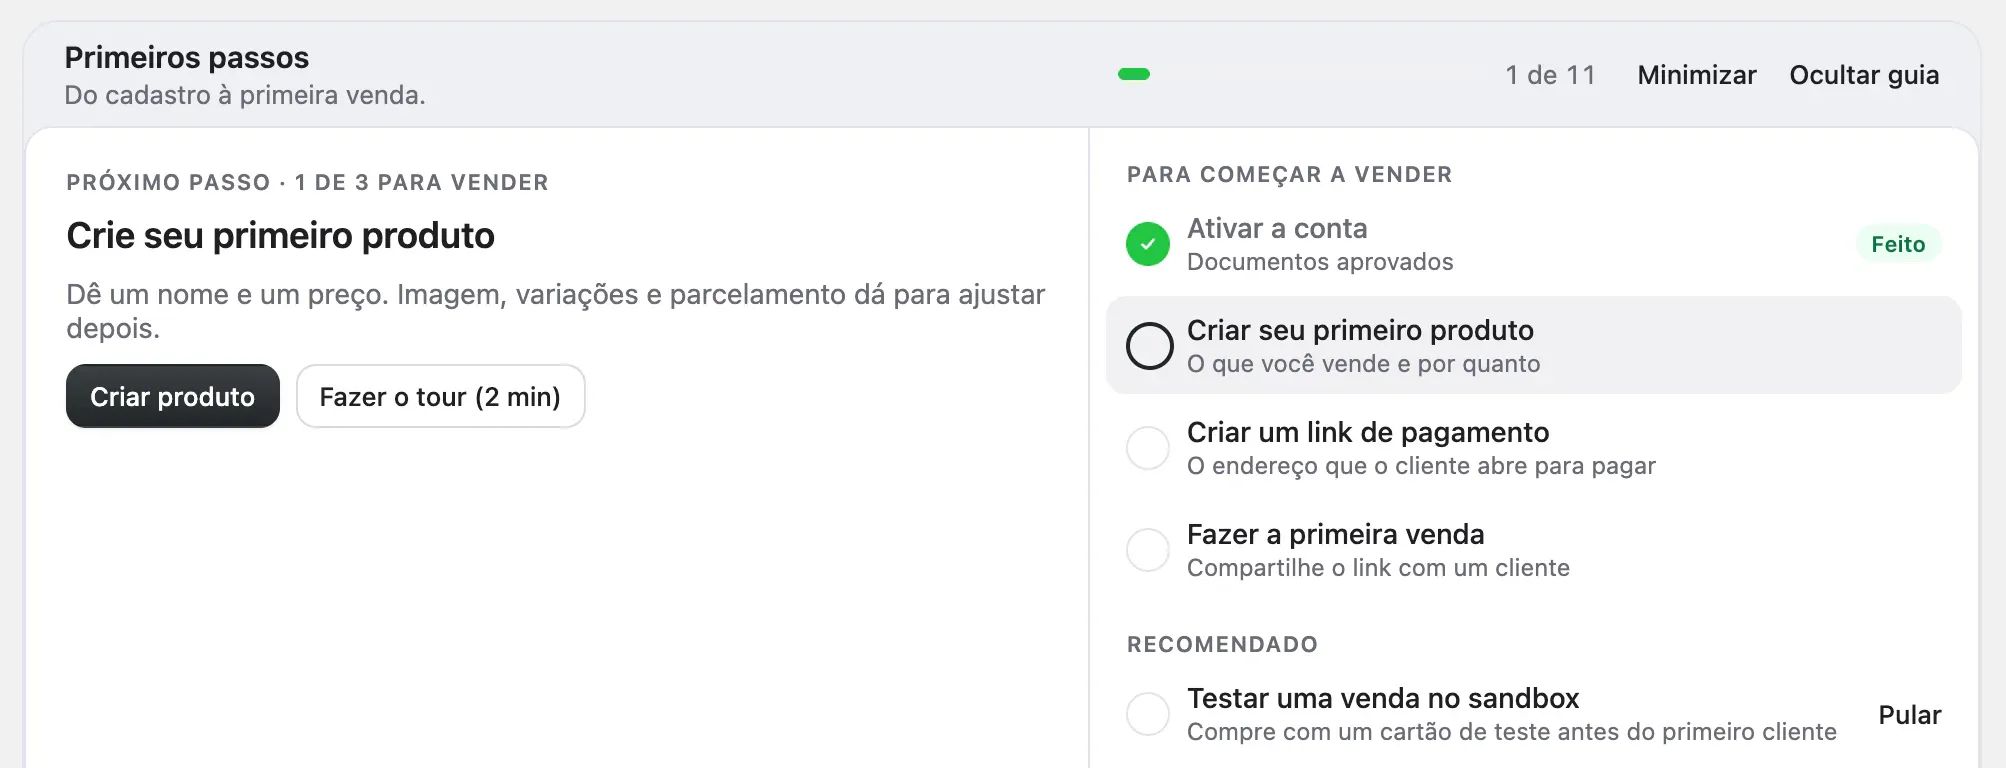Click the 1 de 11 progress counter
Image resolution: width=2006 pixels, height=768 pixels.
[x=1550, y=75]
